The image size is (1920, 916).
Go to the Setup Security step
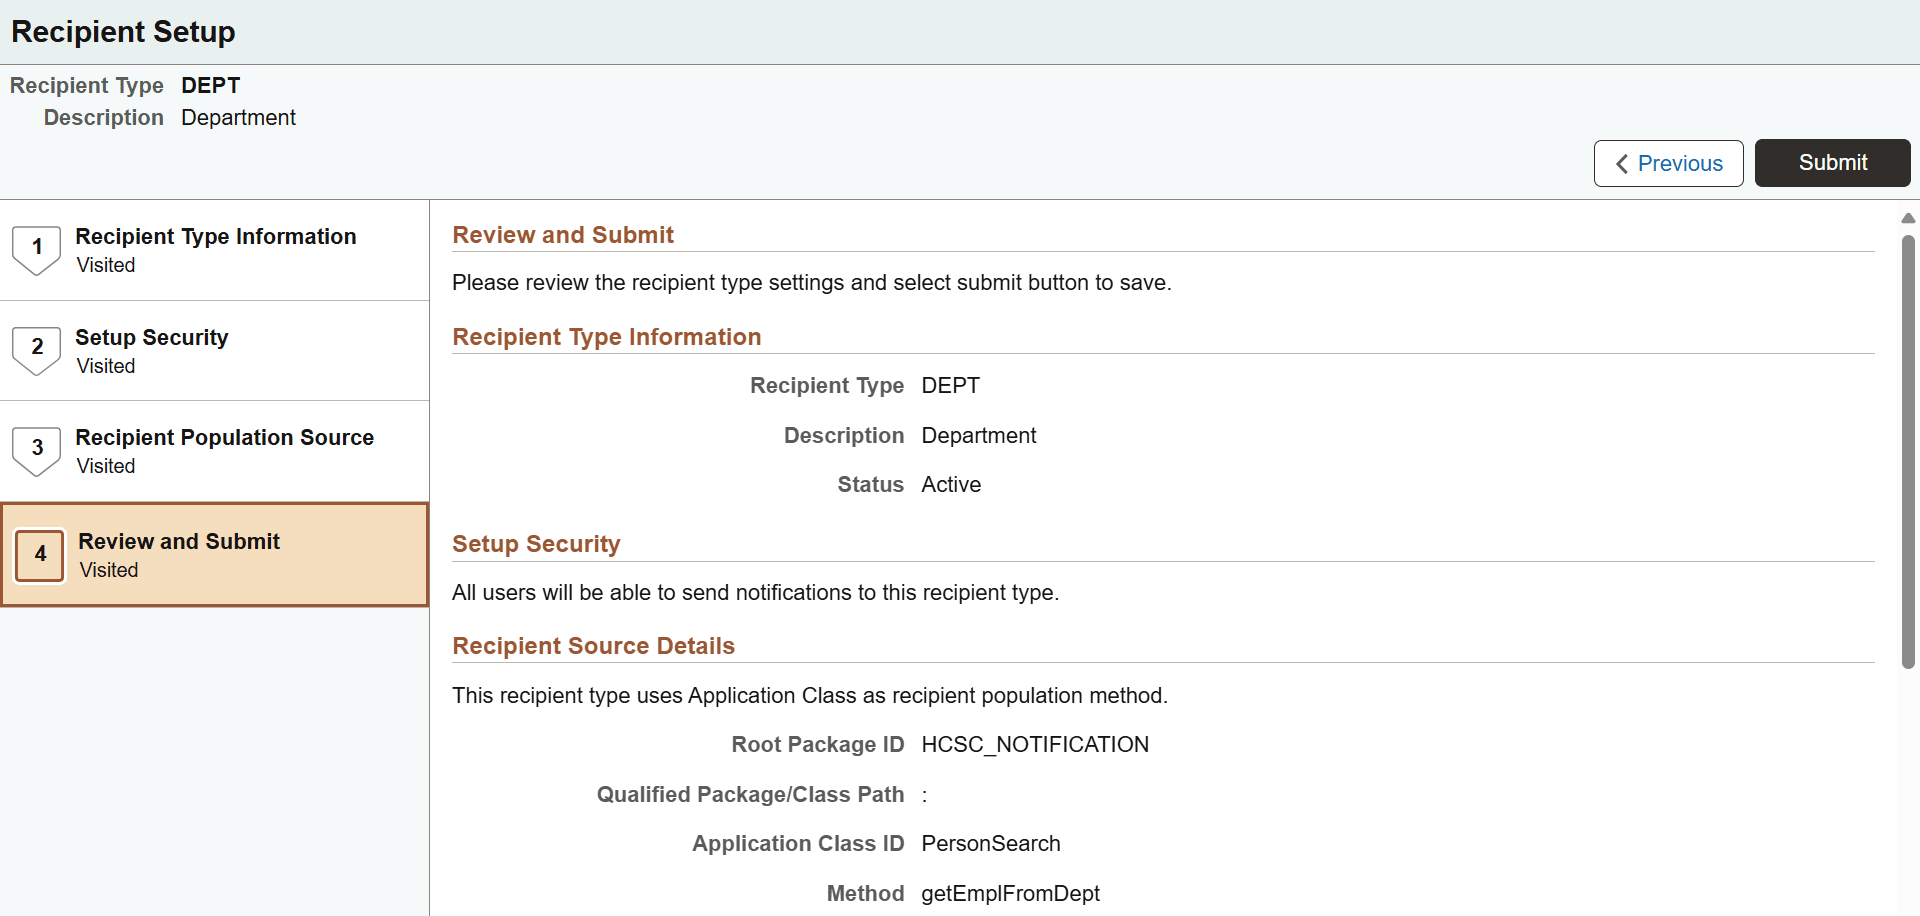click(151, 338)
